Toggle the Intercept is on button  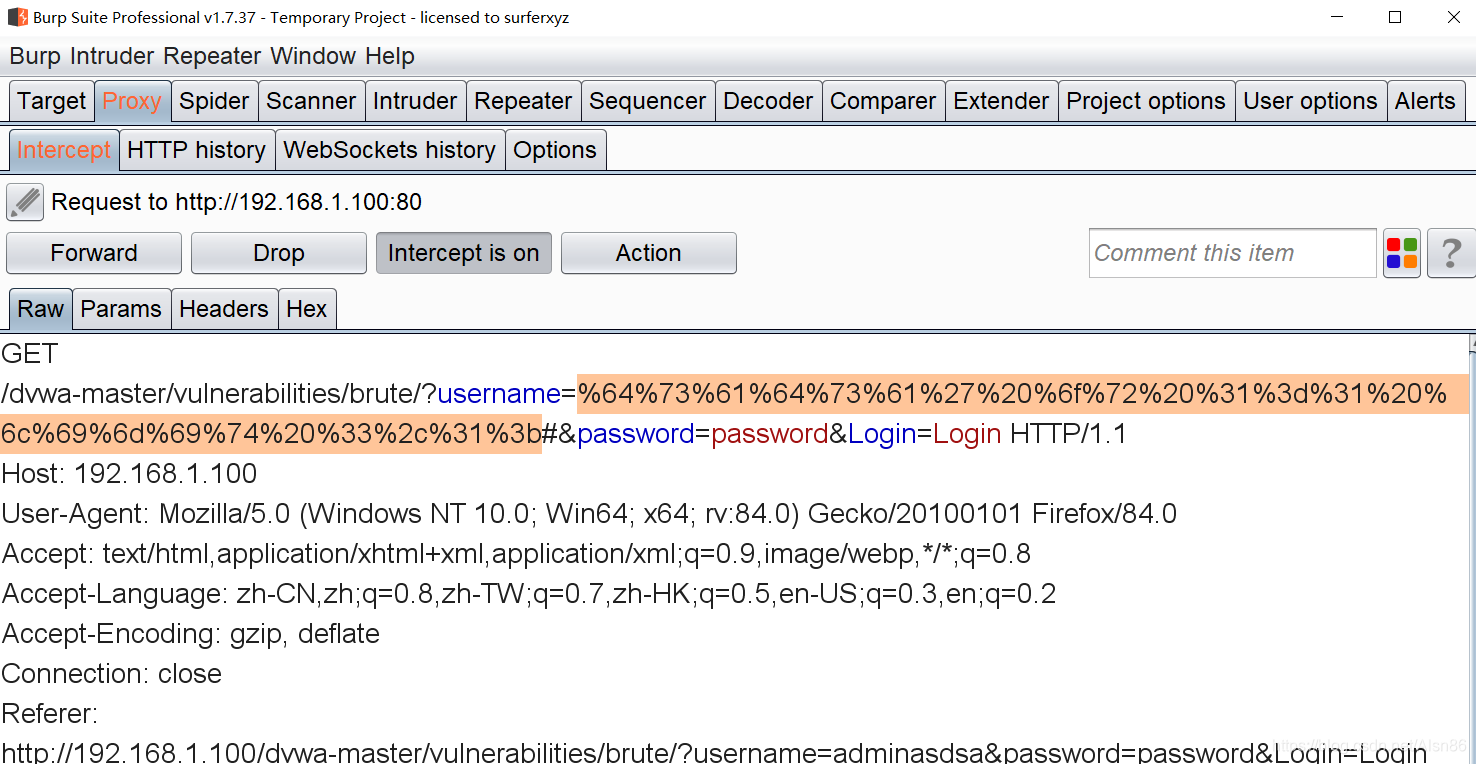(463, 253)
